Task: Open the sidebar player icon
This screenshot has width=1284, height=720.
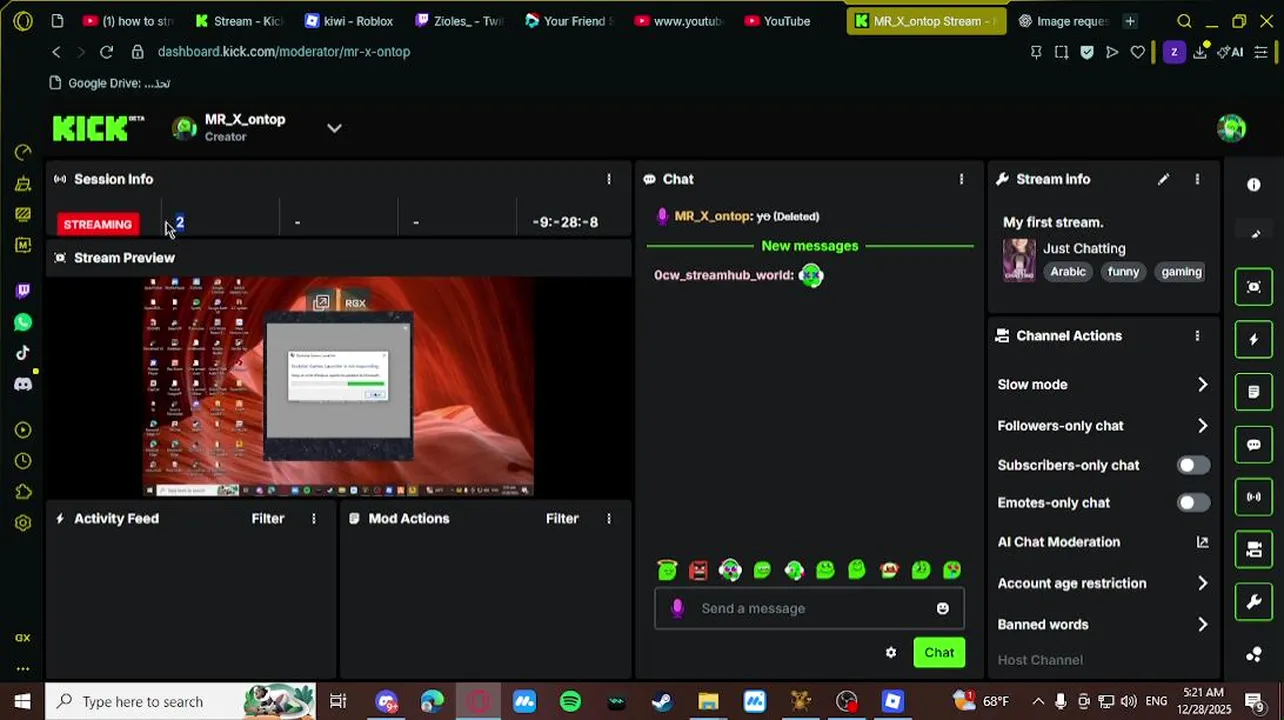Action: click(23, 430)
